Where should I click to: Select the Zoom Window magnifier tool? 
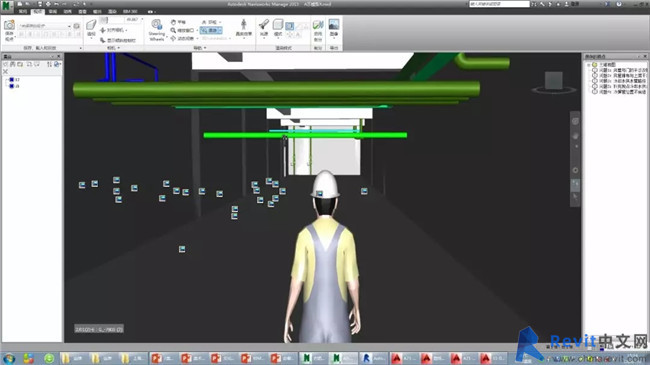(x=182, y=30)
